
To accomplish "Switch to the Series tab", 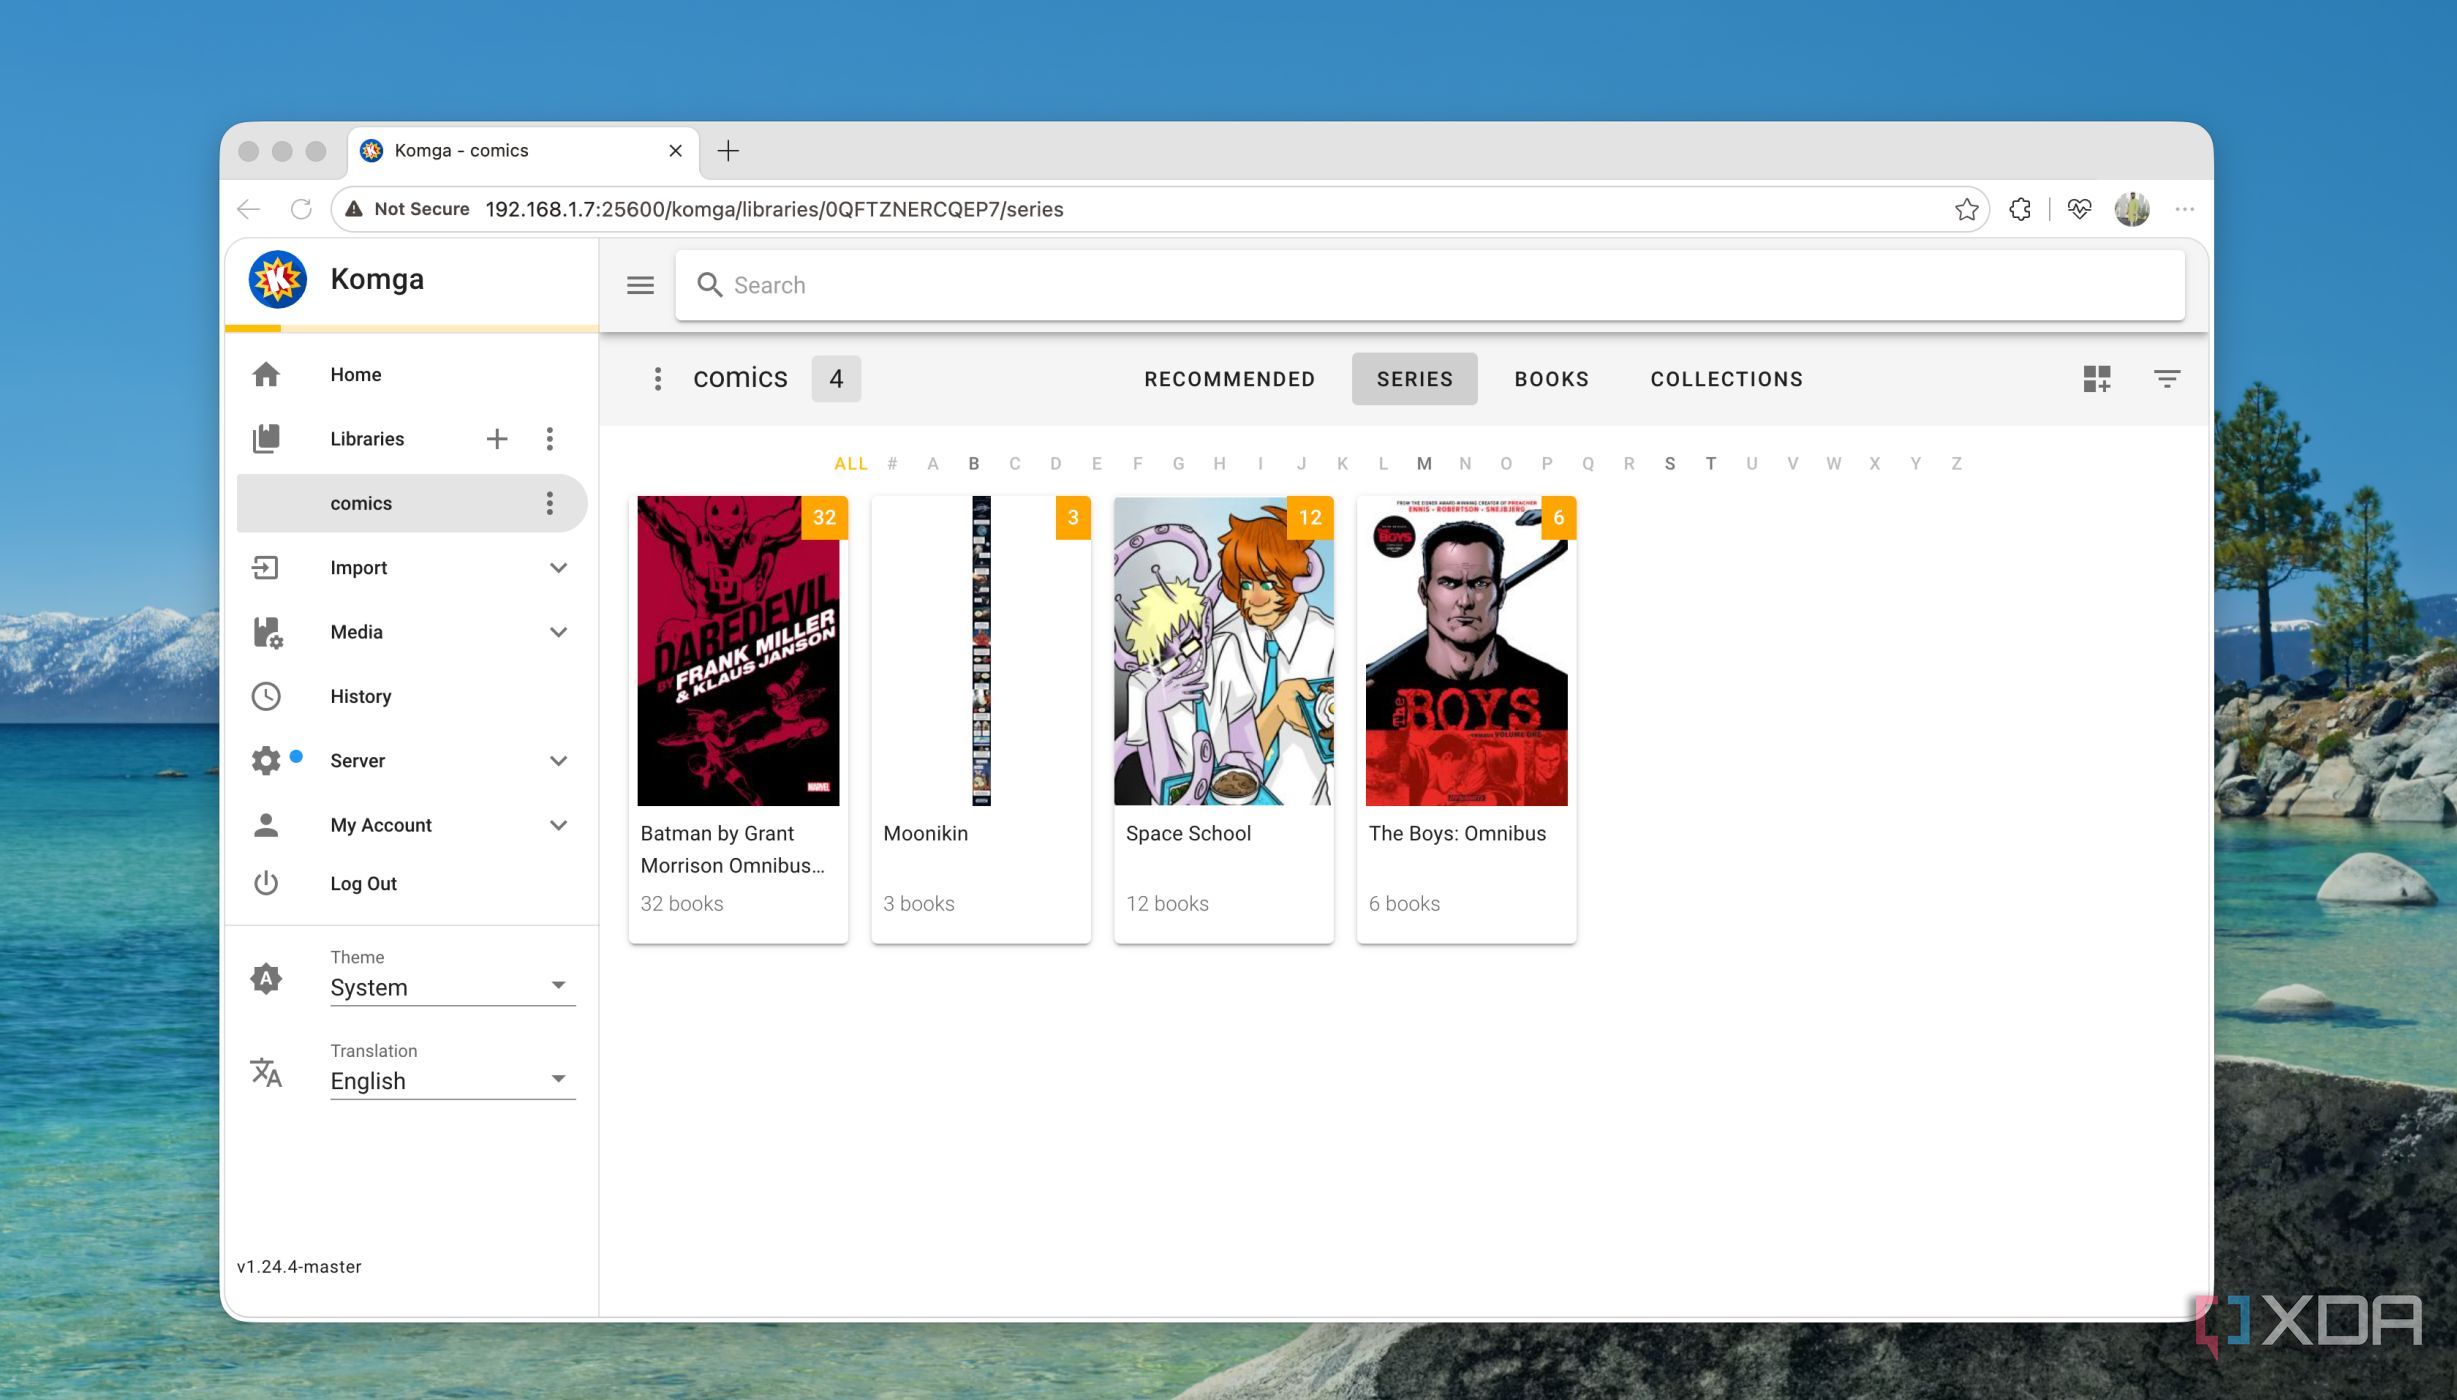I will coord(1414,379).
